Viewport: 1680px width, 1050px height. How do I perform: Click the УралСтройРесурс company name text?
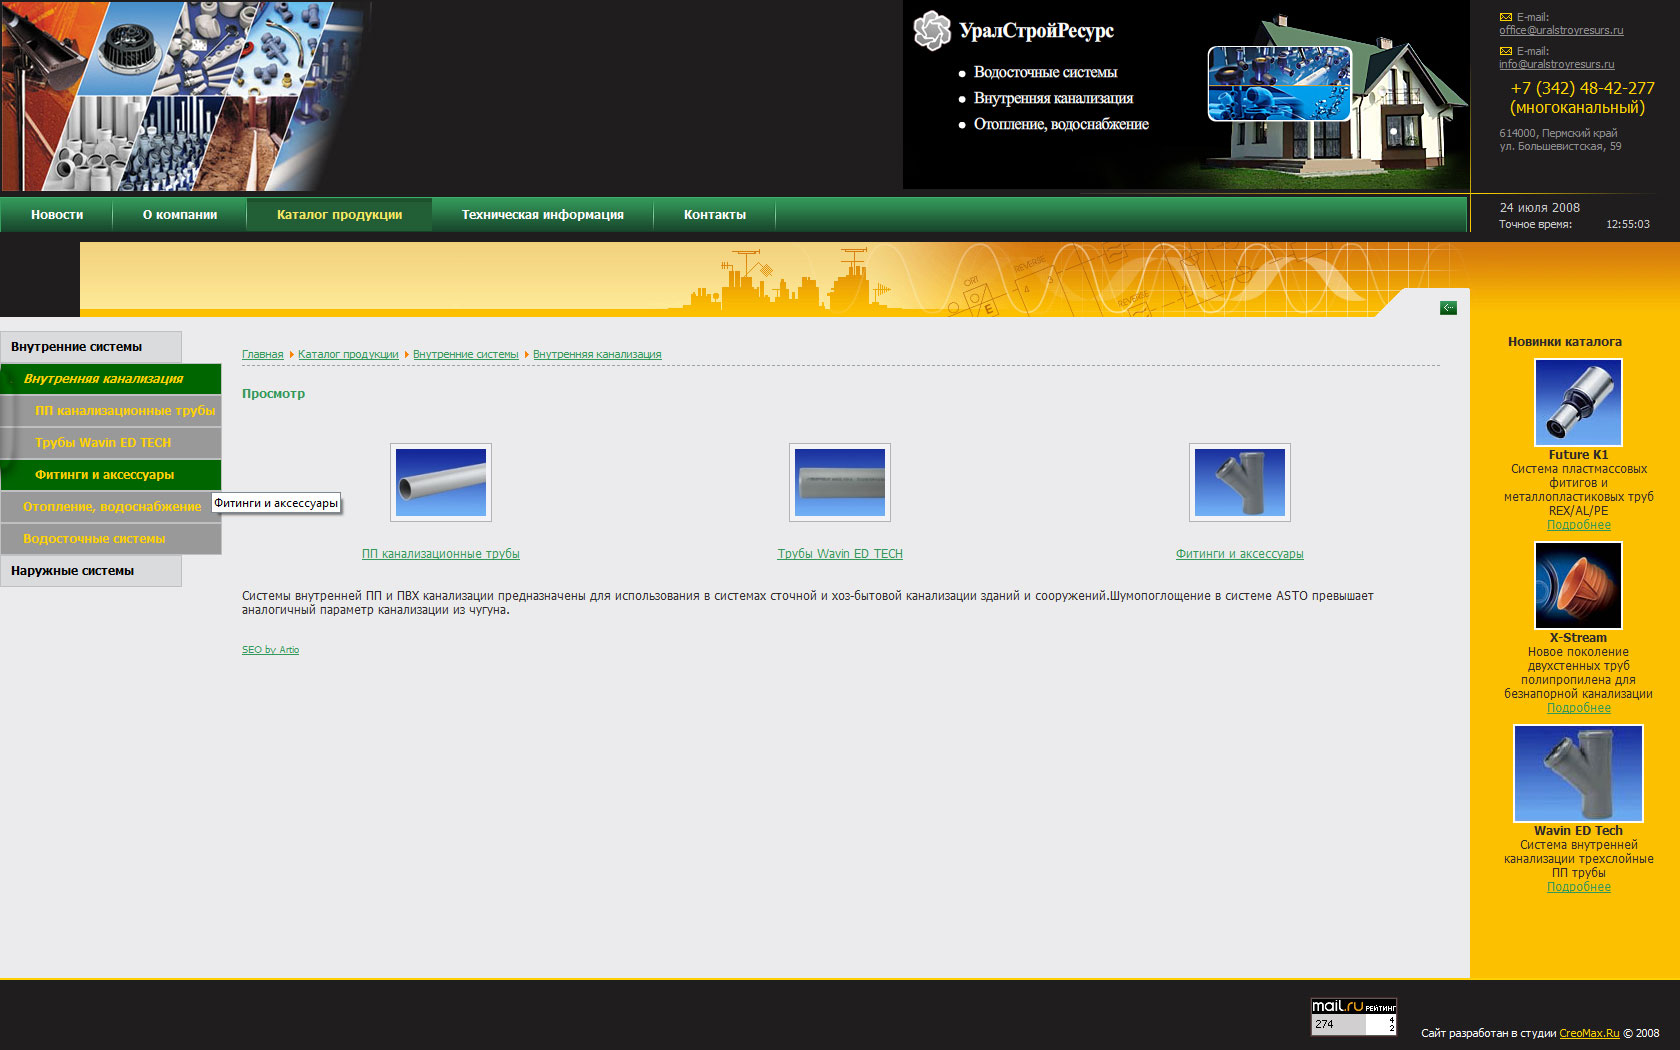point(1036,31)
